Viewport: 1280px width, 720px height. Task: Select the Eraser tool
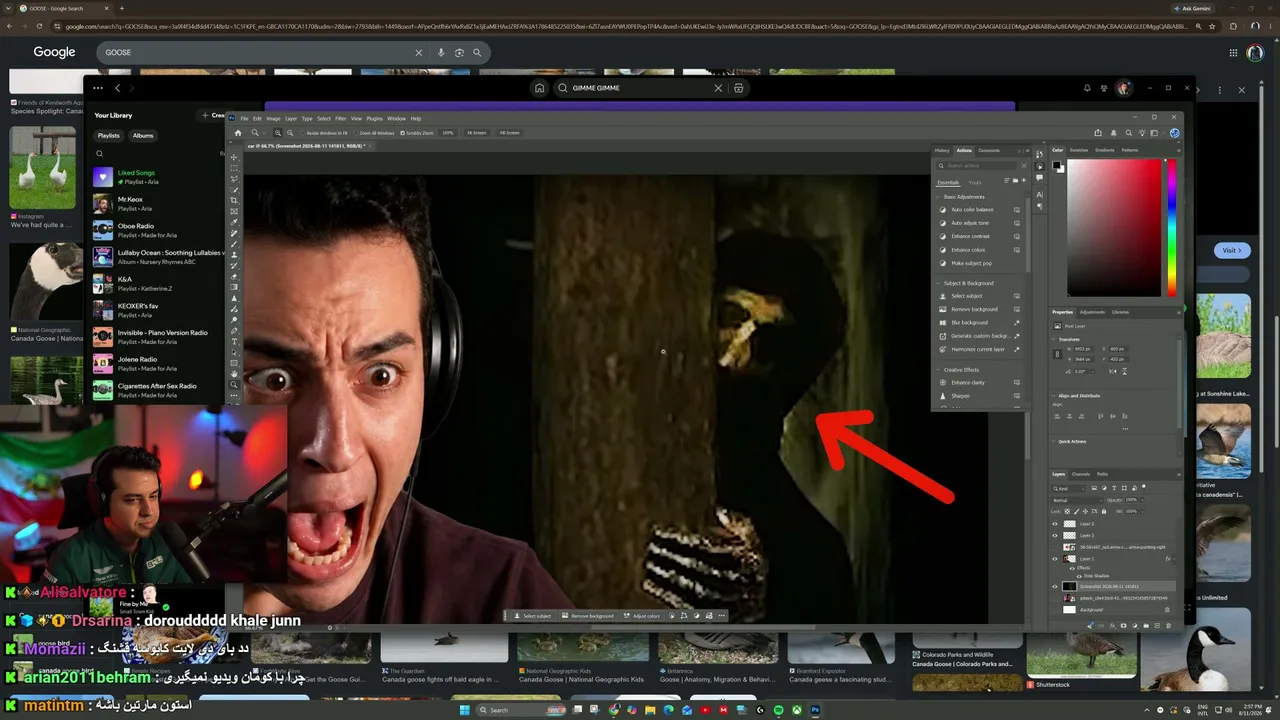[235, 276]
